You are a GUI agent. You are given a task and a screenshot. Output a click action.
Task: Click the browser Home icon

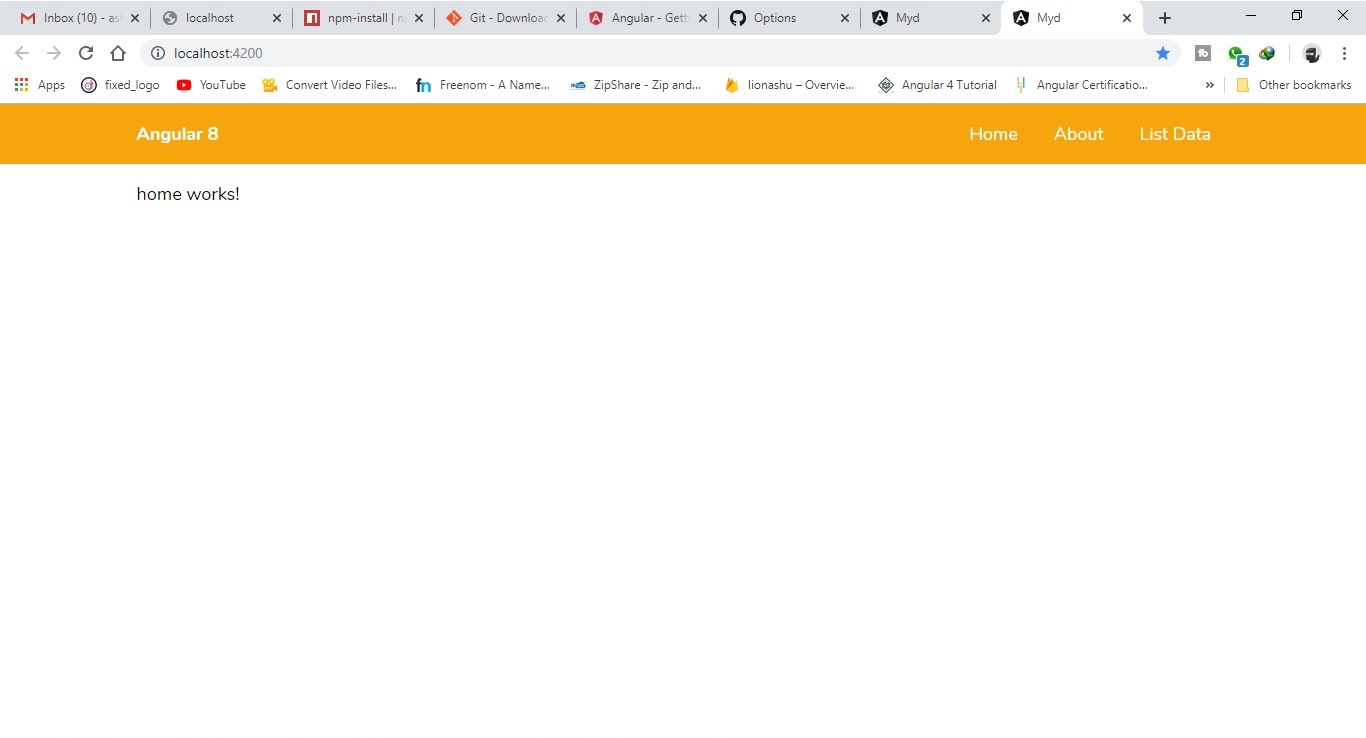coord(118,53)
